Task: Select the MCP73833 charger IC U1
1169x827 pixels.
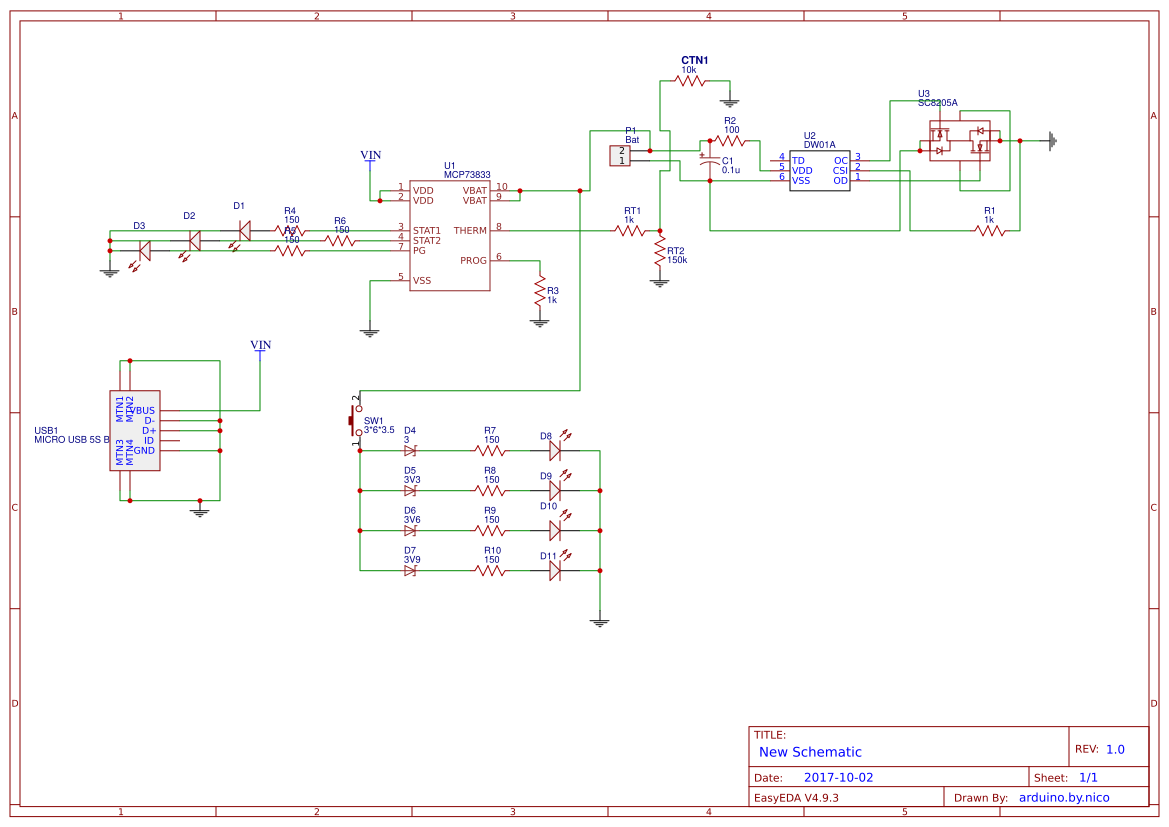Action: (451, 235)
